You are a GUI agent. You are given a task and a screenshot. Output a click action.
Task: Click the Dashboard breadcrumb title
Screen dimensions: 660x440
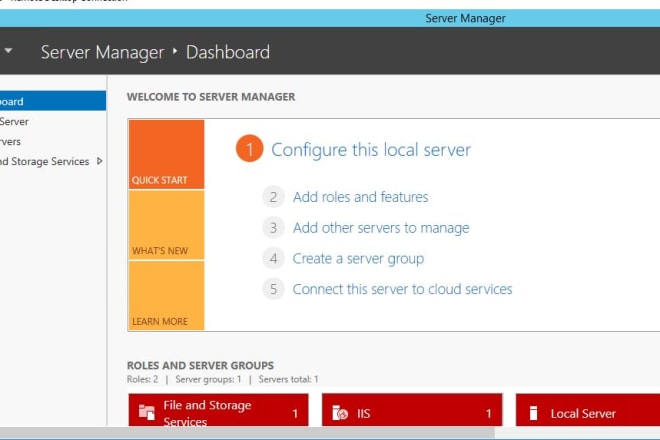click(228, 52)
